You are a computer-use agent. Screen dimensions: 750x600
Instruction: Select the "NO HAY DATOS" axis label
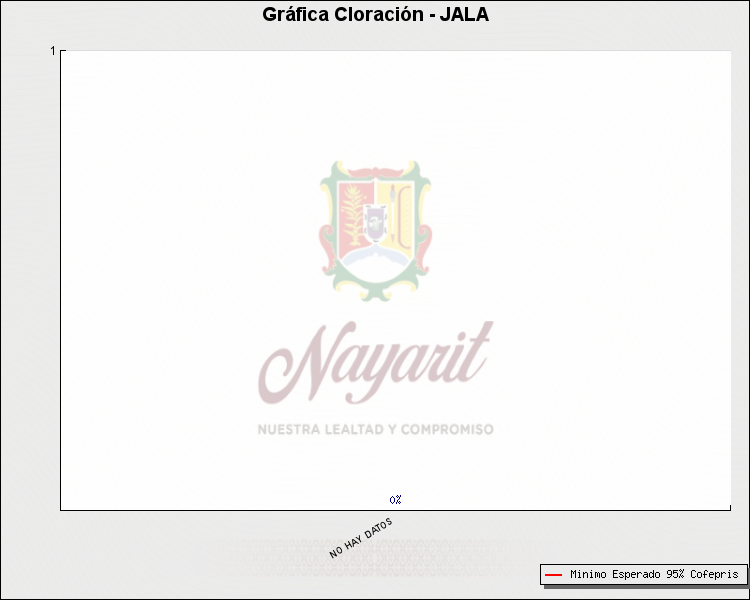(x=361, y=538)
